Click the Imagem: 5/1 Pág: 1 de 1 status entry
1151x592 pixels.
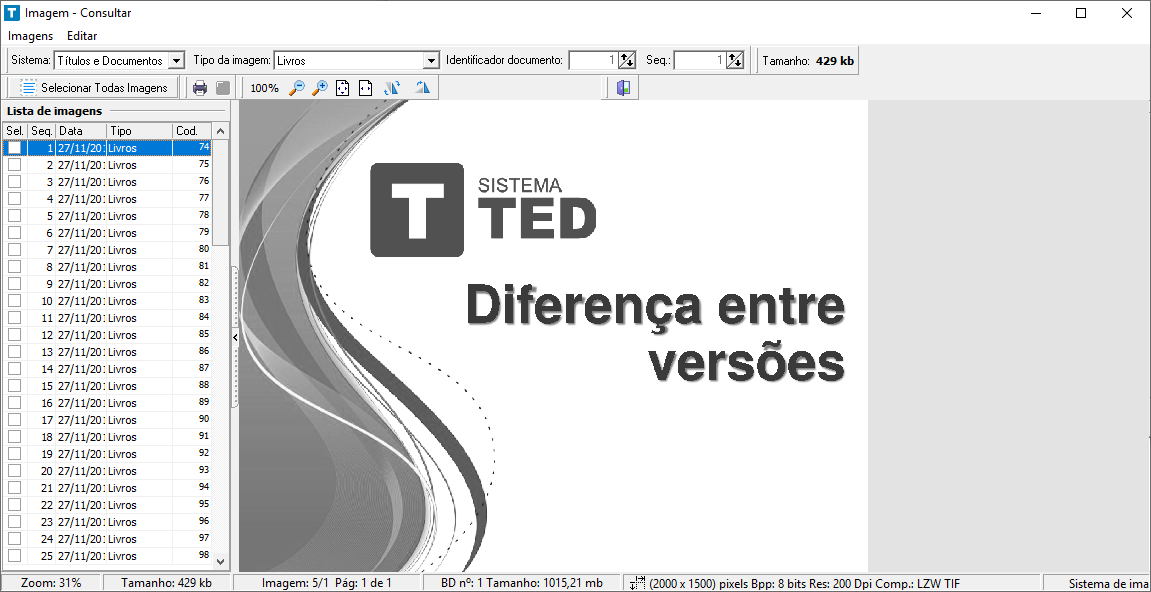(327, 583)
